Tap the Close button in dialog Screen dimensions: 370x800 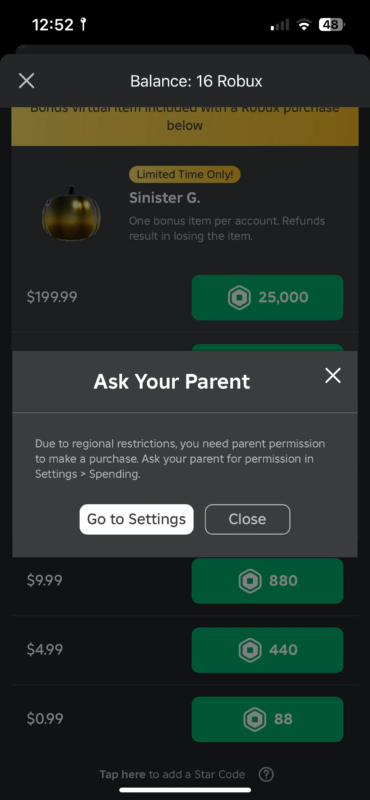pos(248,519)
